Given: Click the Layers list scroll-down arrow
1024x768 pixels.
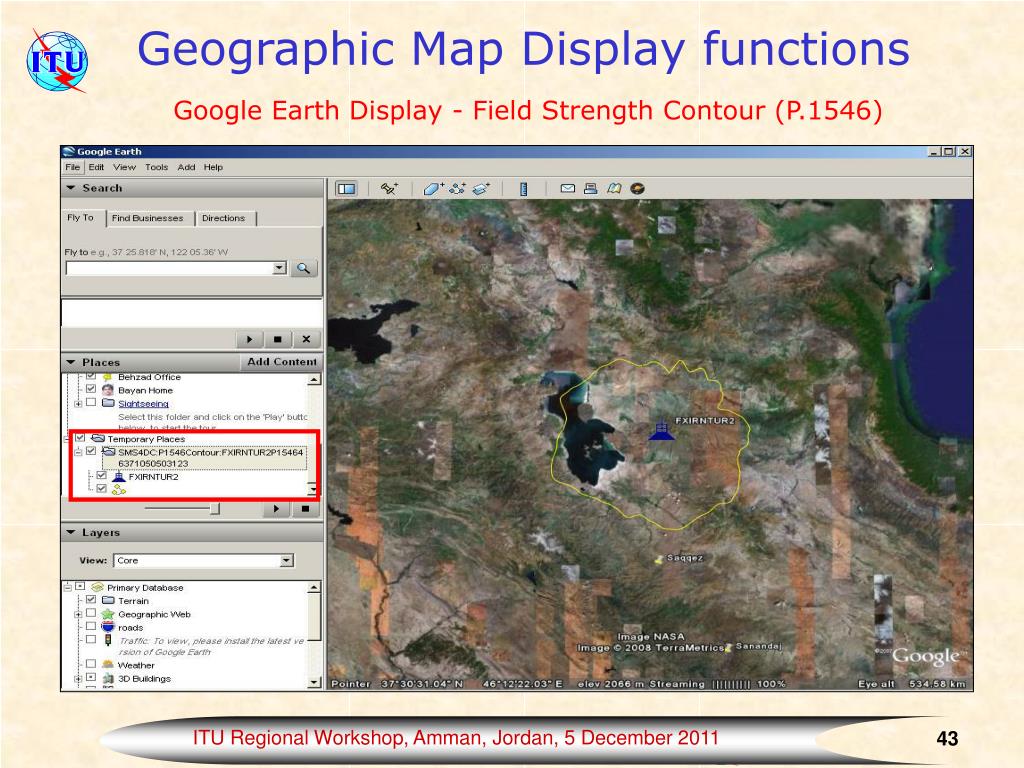Looking at the screenshot, I should [x=314, y=682].
